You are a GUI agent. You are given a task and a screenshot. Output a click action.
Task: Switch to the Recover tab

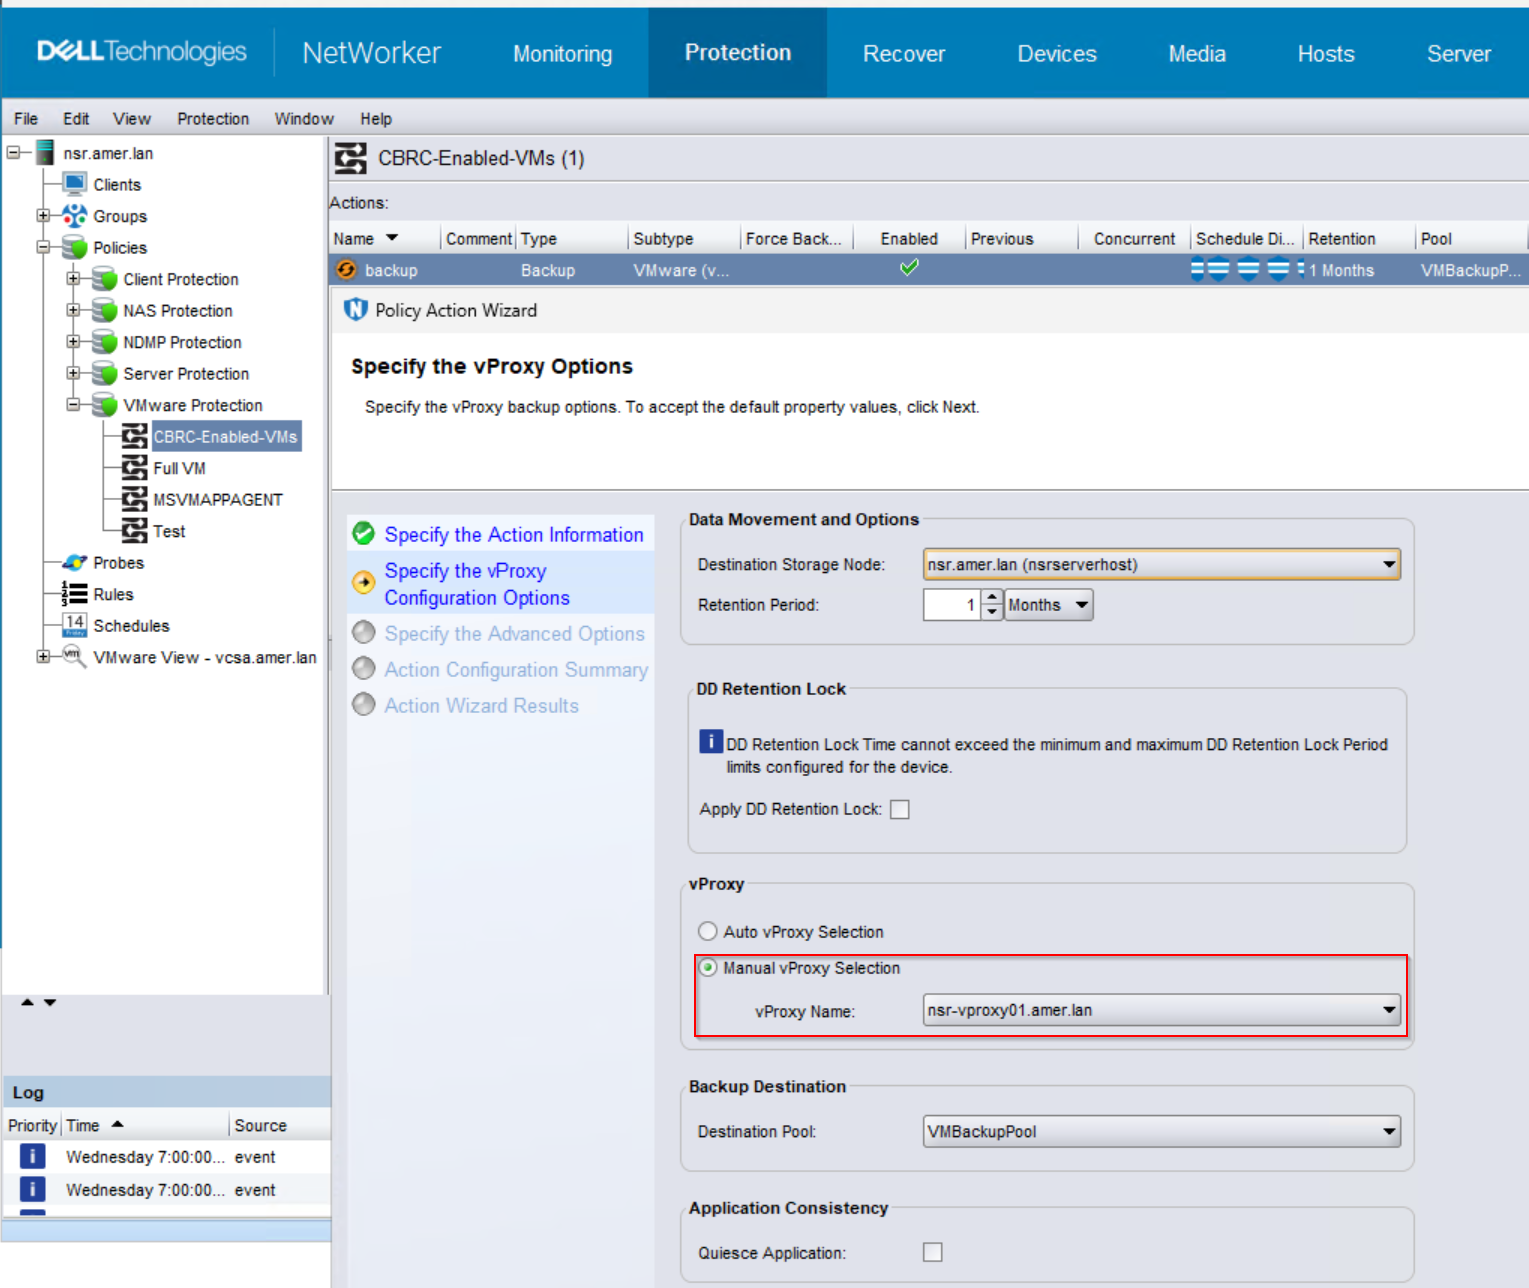pyautogui.click(x=902, y=53)
